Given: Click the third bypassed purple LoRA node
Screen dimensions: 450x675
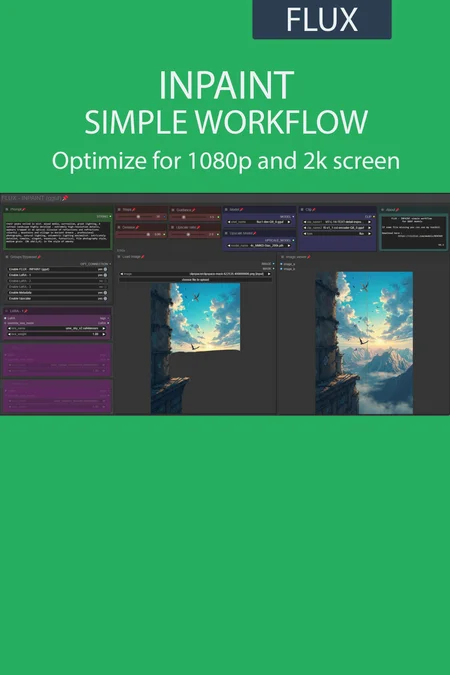Looking at the screenshot, I should click(x=57, y=396).
